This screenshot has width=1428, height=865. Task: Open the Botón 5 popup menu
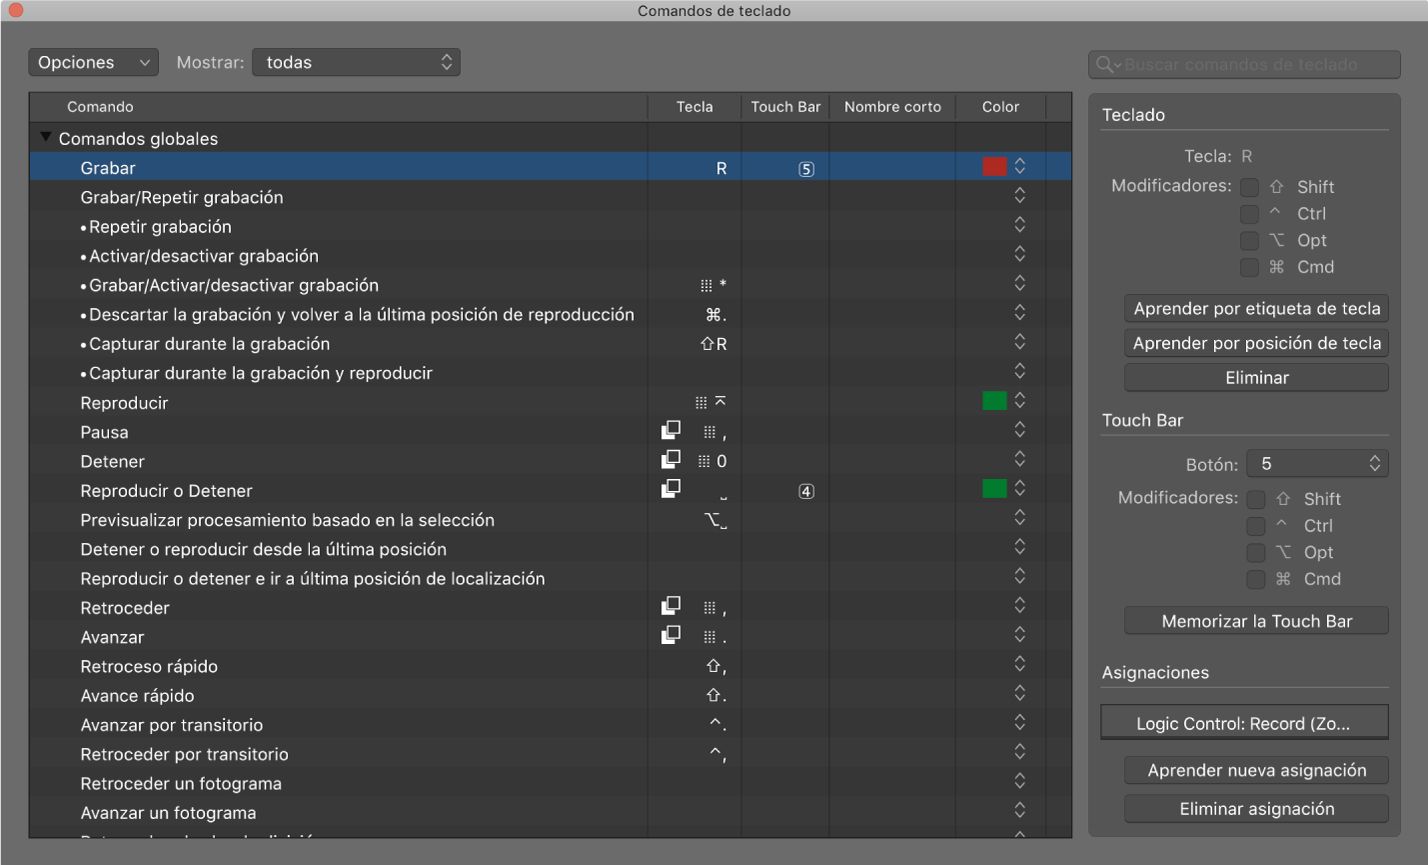1317,464
